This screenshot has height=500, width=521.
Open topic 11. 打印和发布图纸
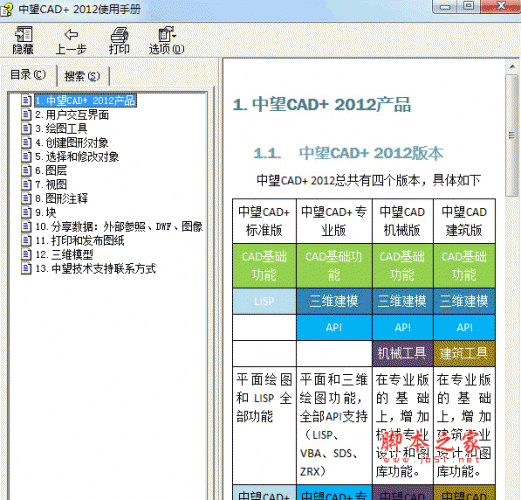click(x=80, y=240)
